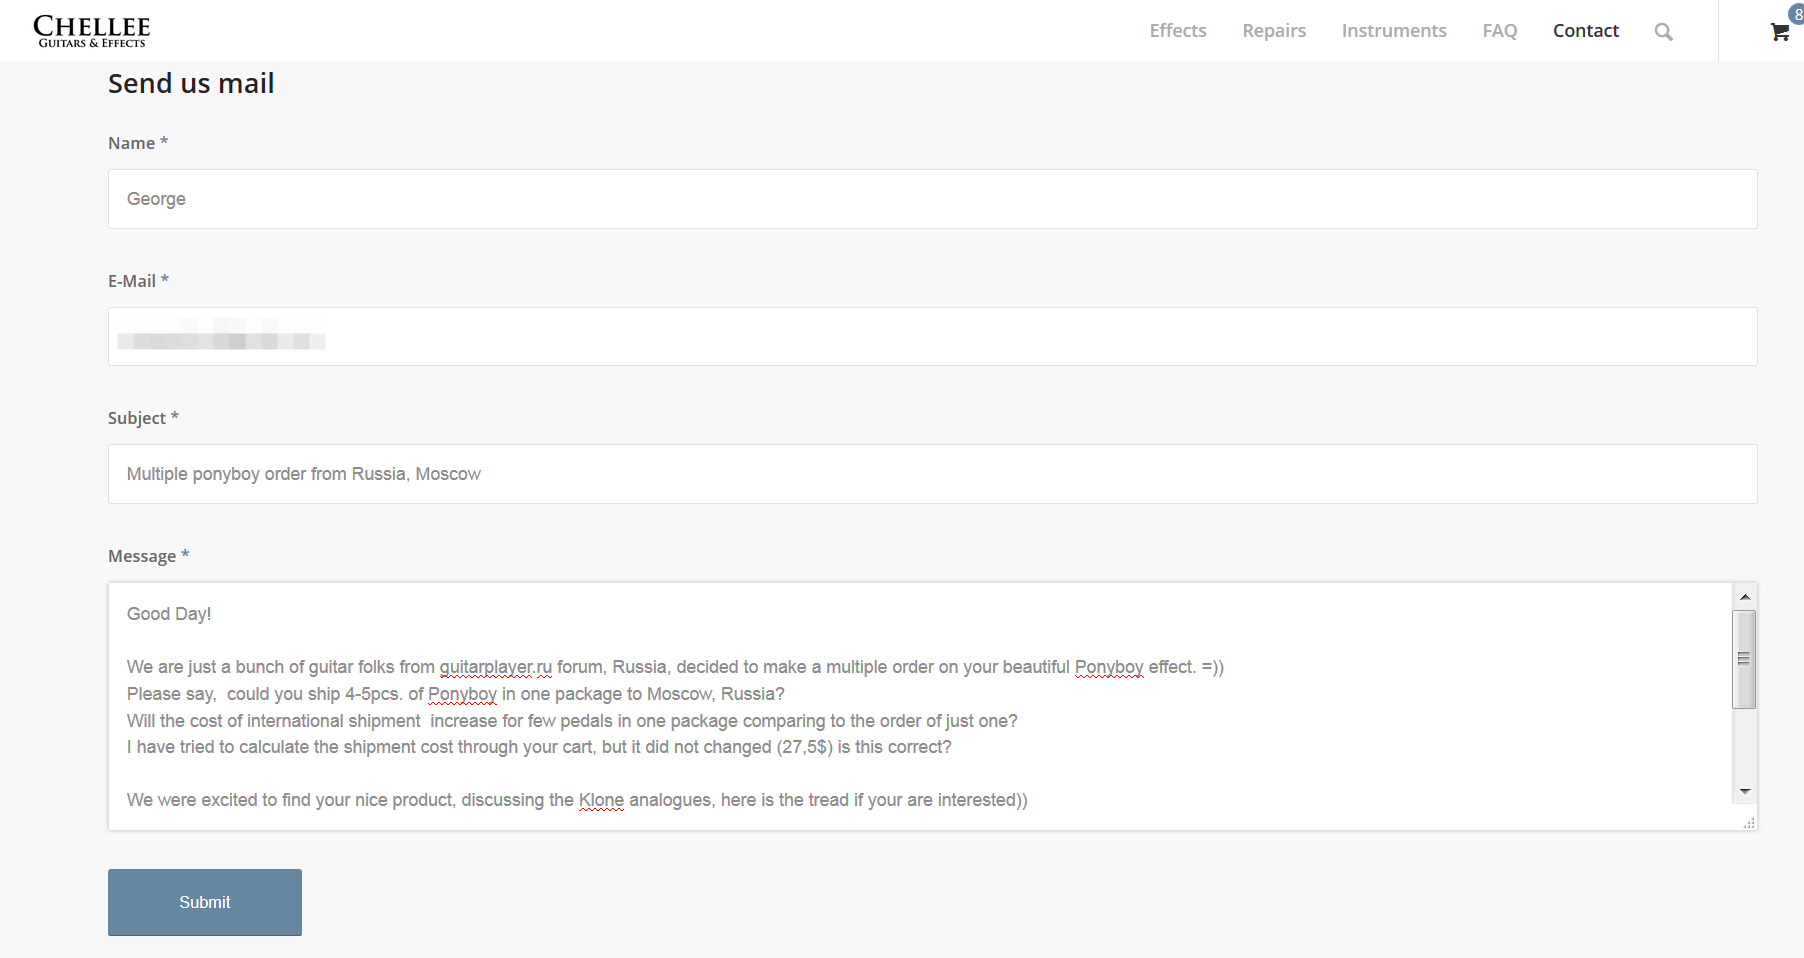Open the shopping cart icon
Image resolution: width=1804 pixels, height=958 pixels.
[1780, 32]
